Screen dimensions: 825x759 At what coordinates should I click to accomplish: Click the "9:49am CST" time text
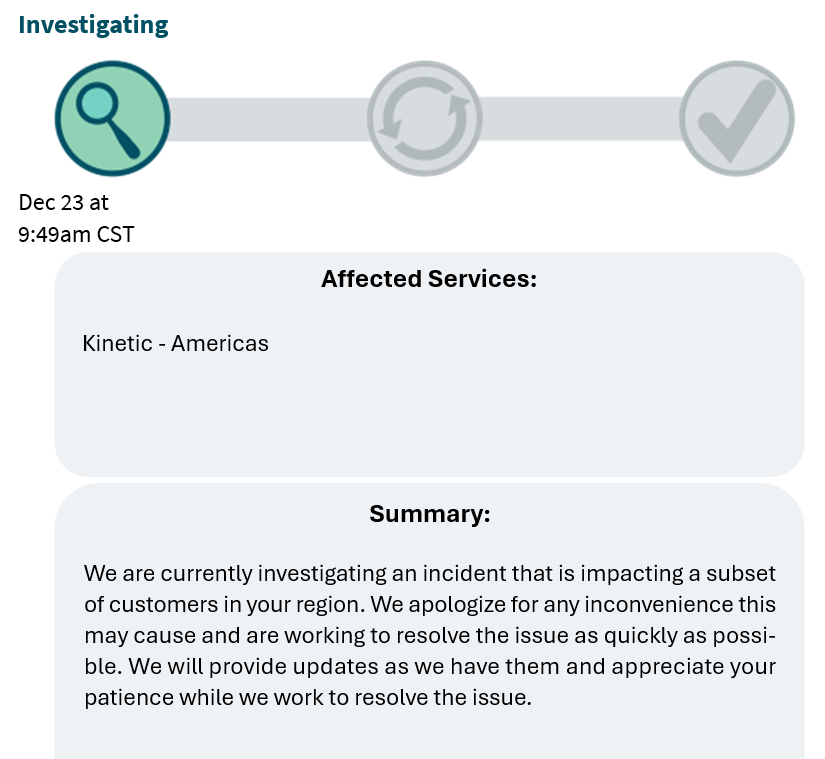(76, 235)
